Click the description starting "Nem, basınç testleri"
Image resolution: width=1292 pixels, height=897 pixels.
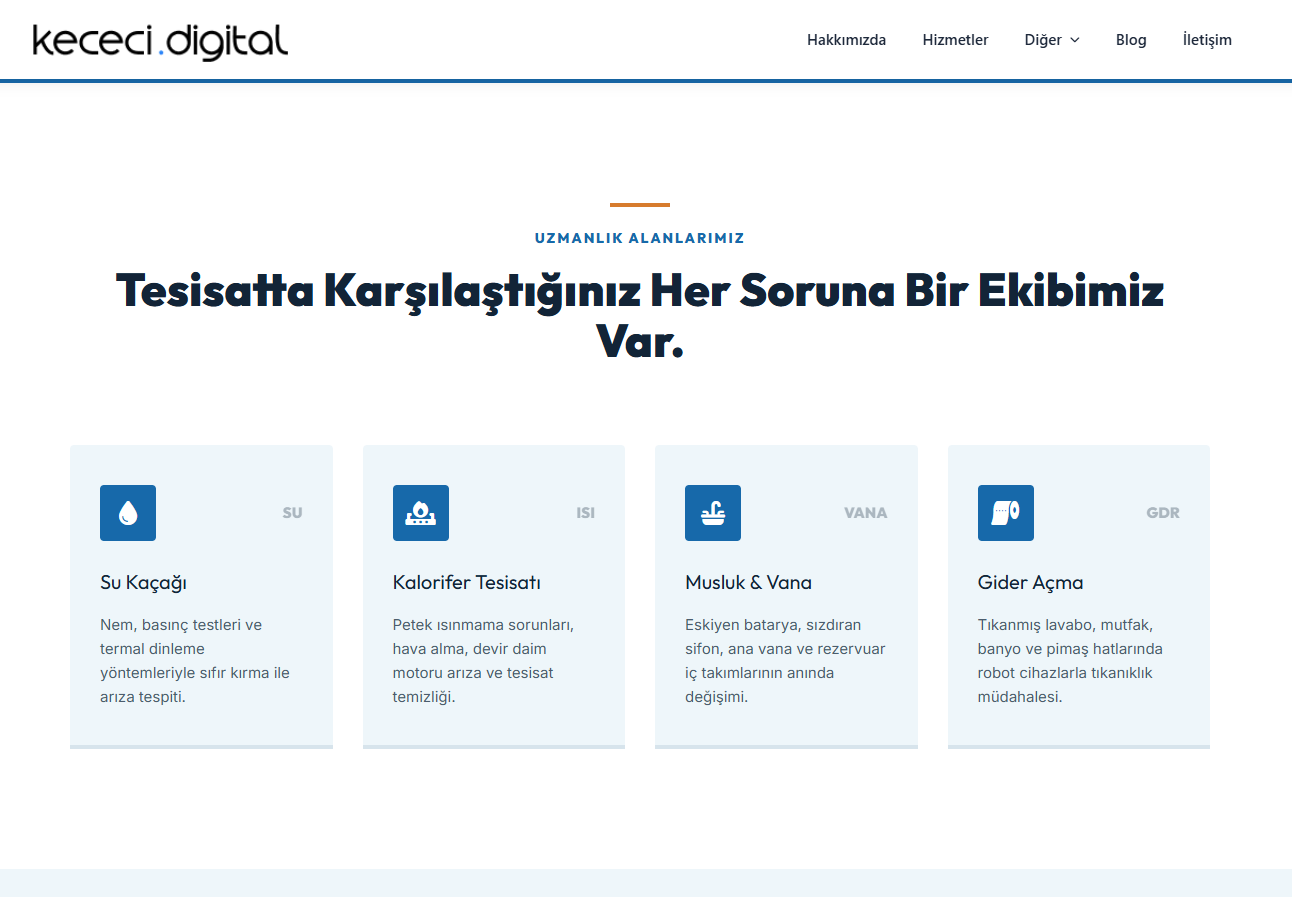[x=195, y=661]
